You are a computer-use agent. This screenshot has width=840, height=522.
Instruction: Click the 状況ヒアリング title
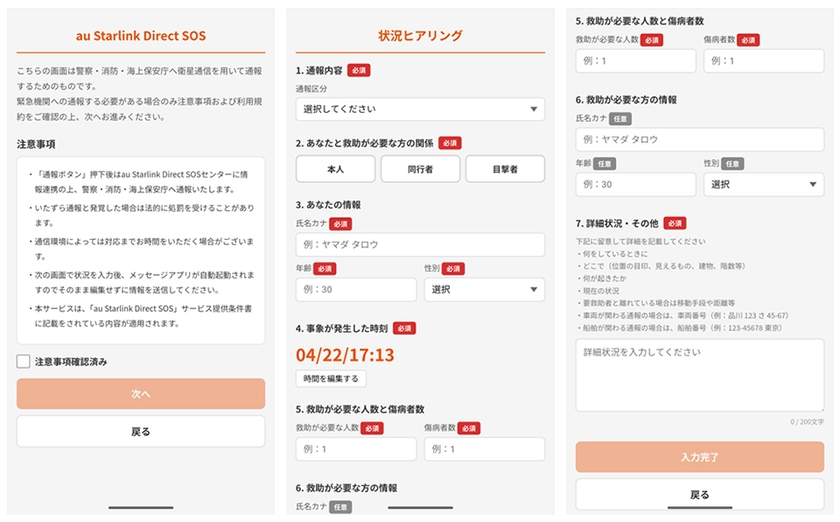pos(421,36)
